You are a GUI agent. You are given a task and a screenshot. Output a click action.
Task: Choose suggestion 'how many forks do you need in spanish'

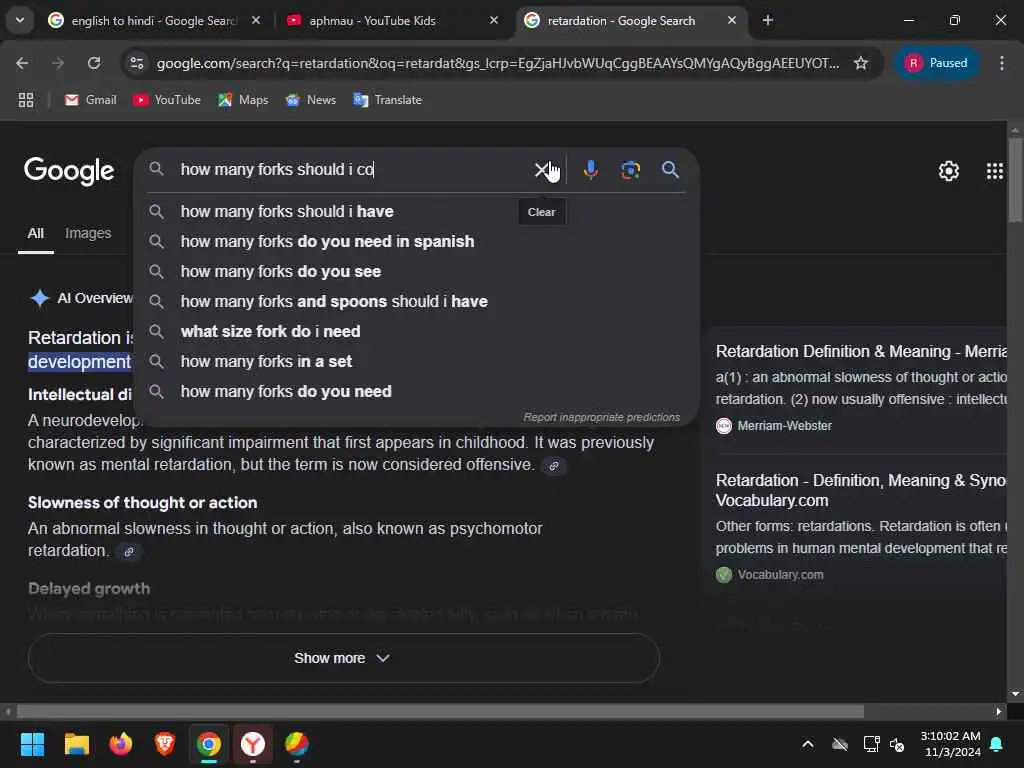coord(418,242)
